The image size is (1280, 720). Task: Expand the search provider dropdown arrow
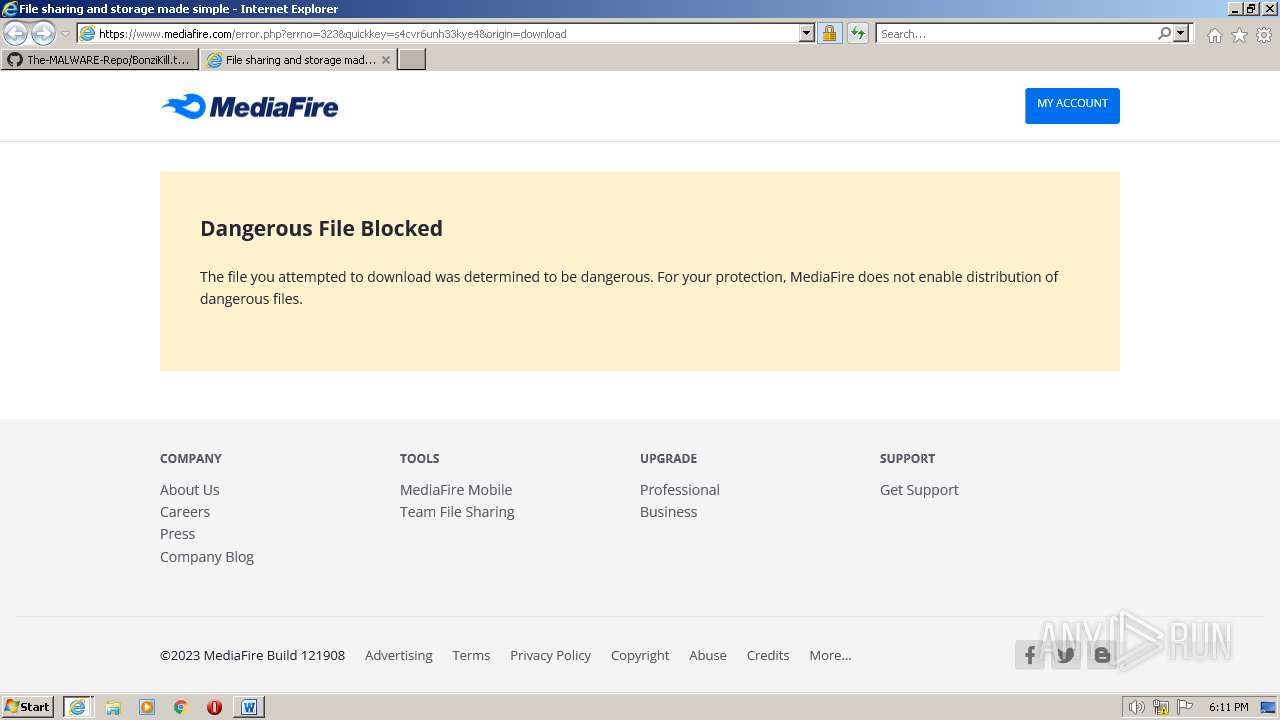tap(1181, 33)
